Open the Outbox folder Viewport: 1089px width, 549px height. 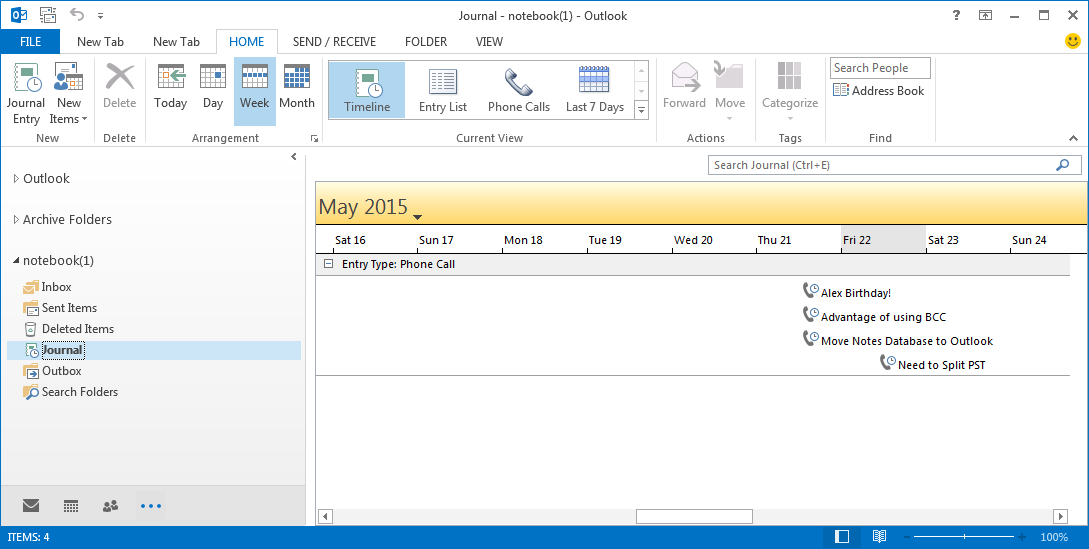point(61,371)
